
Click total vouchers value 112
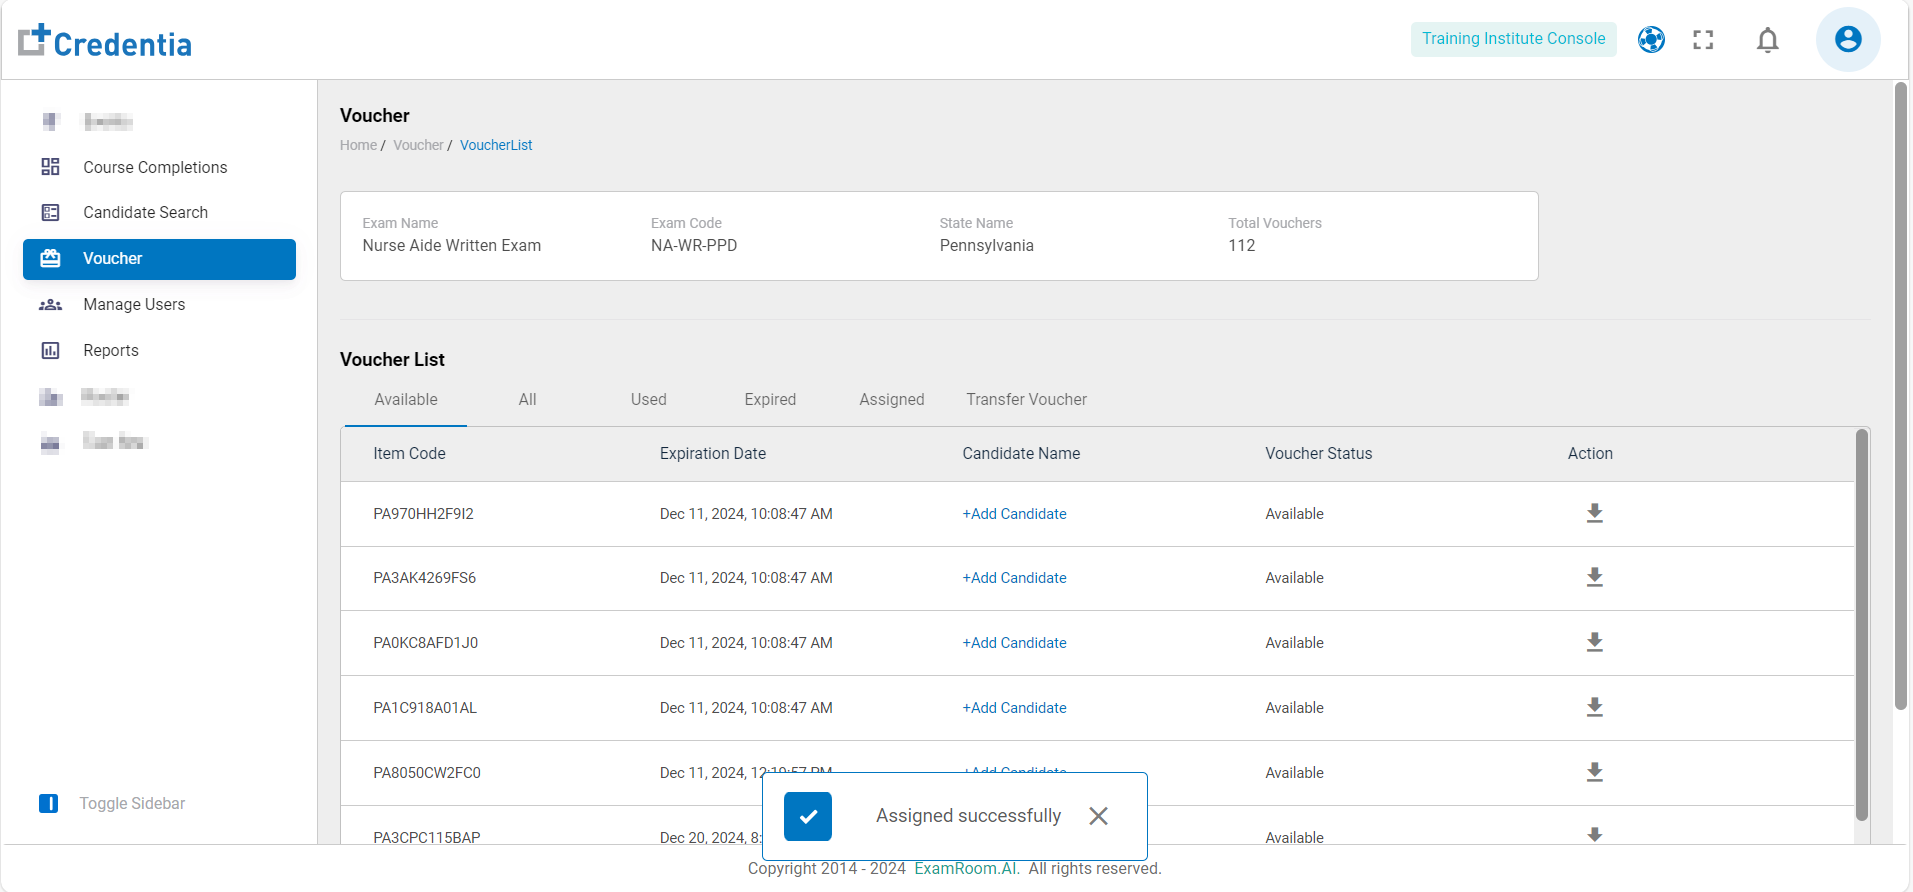[x=1241, y=246]
